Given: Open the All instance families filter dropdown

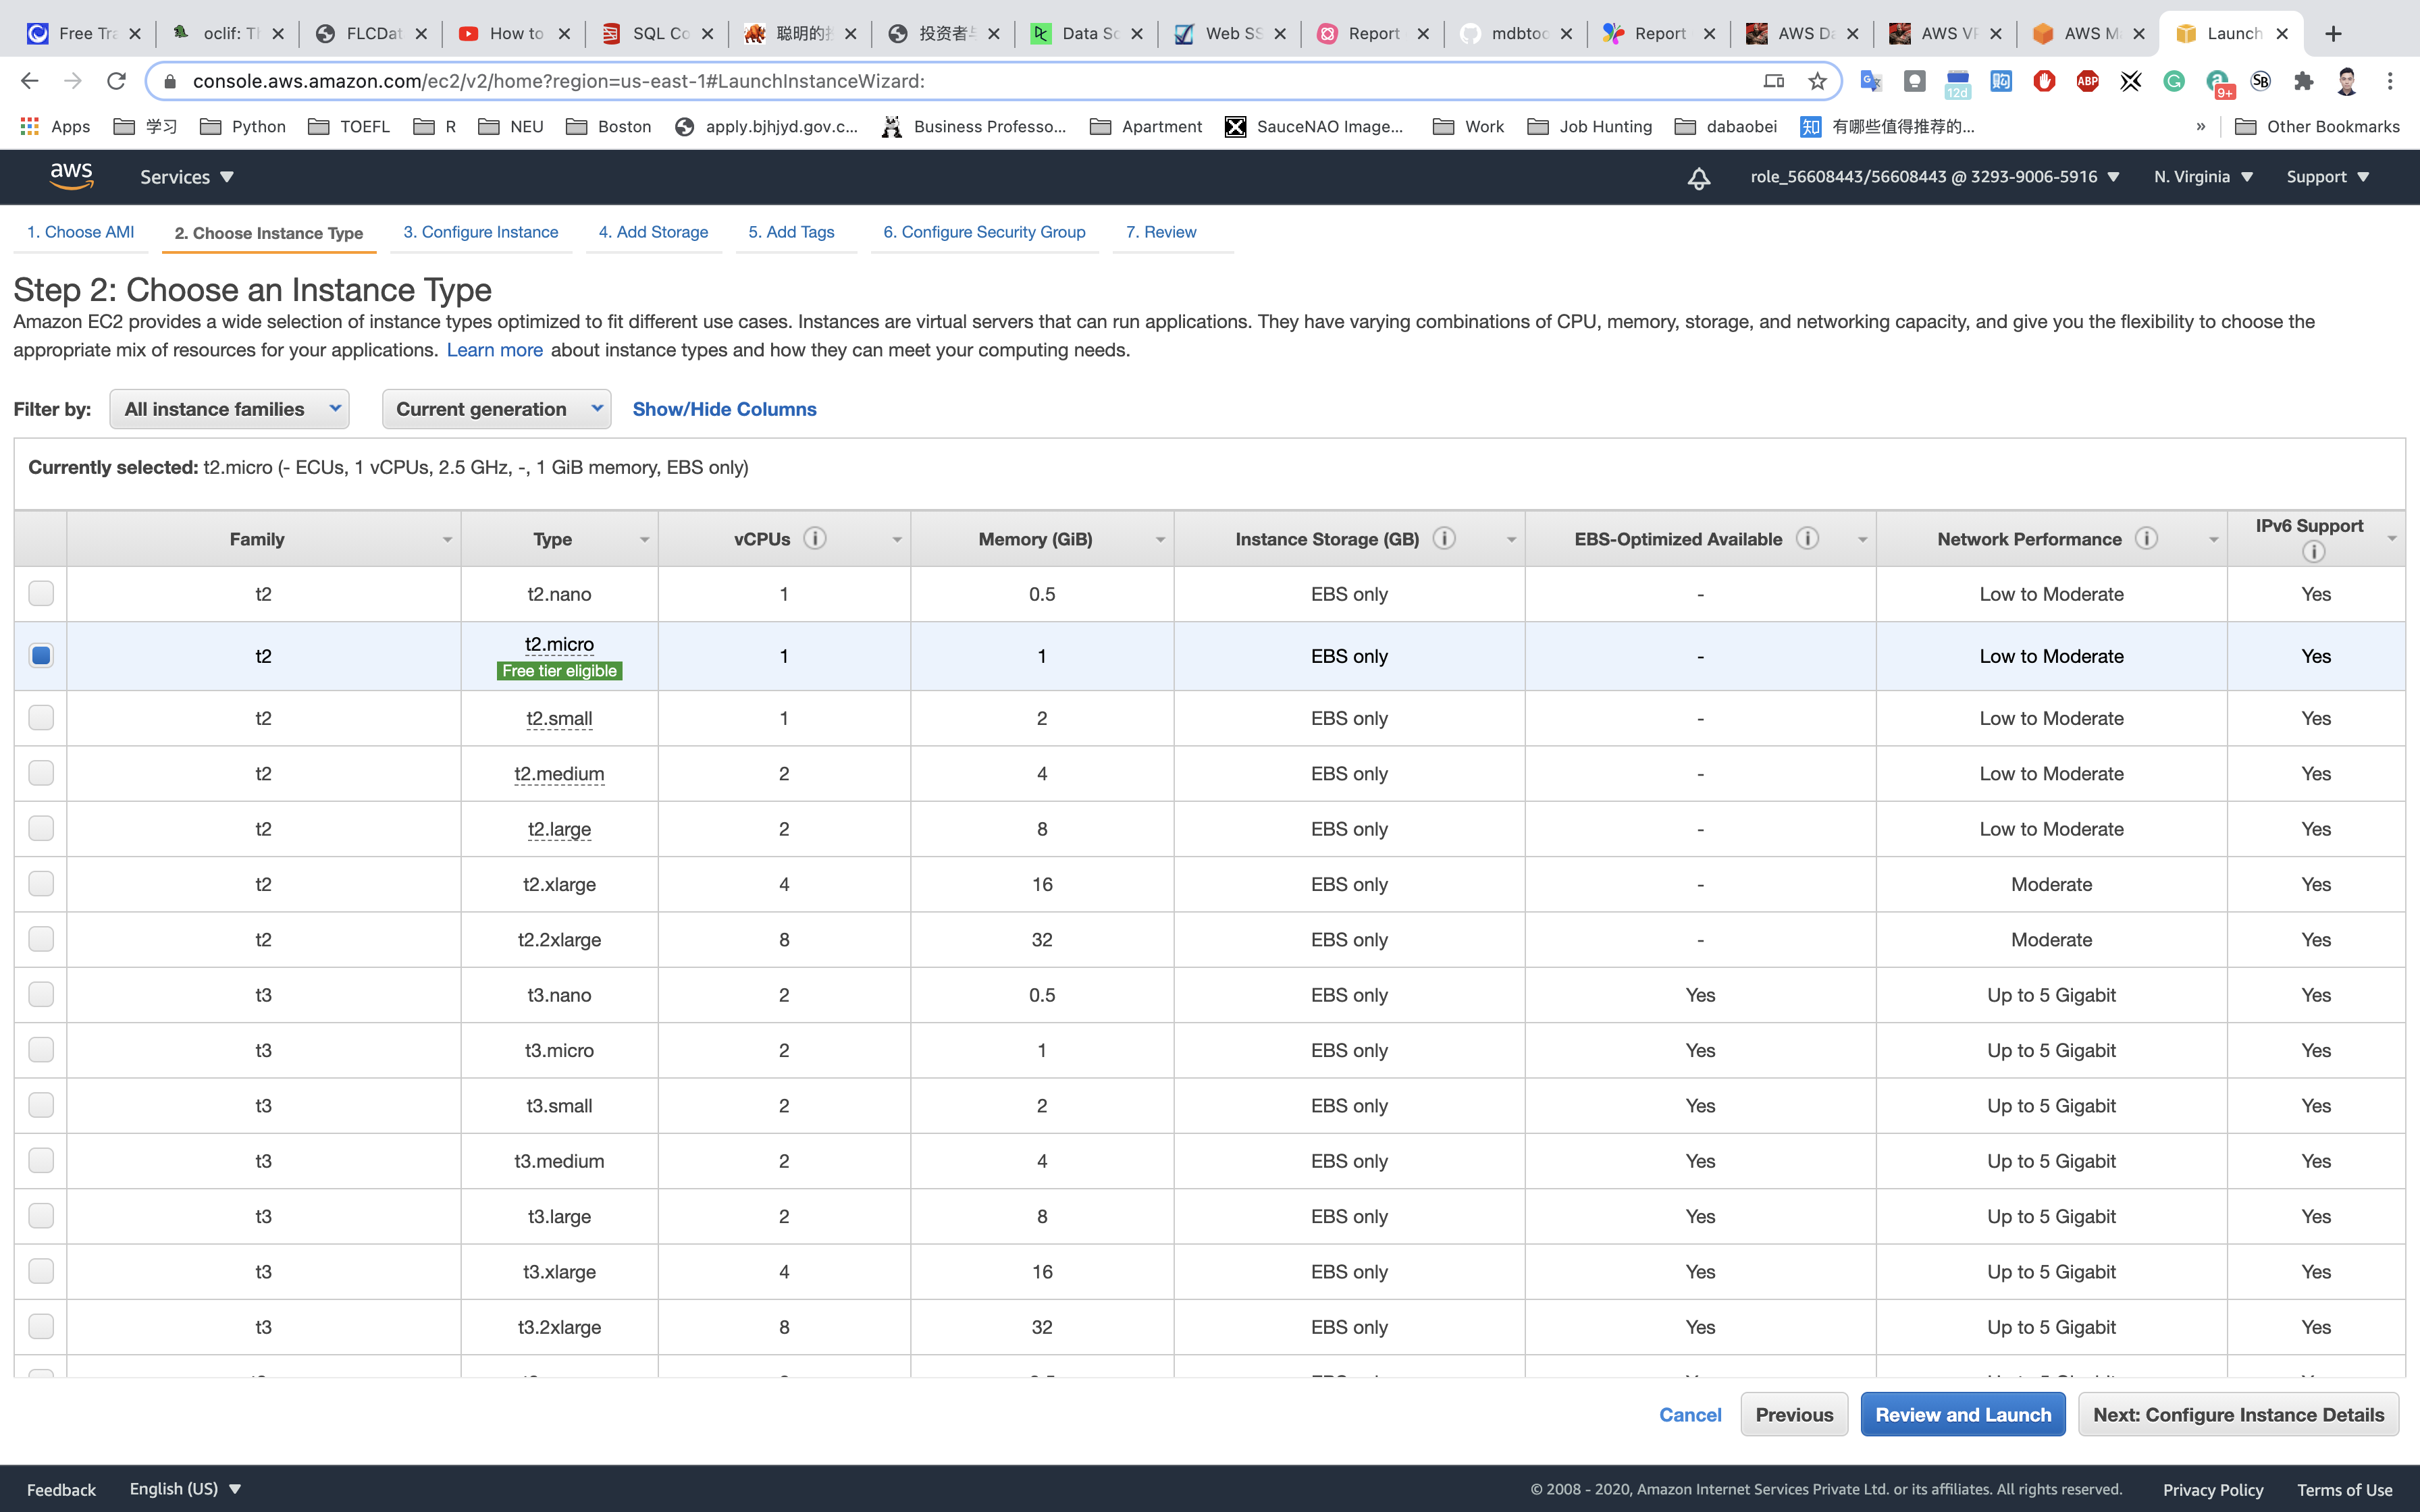Looking at the screenshot, I should (229, 409).
